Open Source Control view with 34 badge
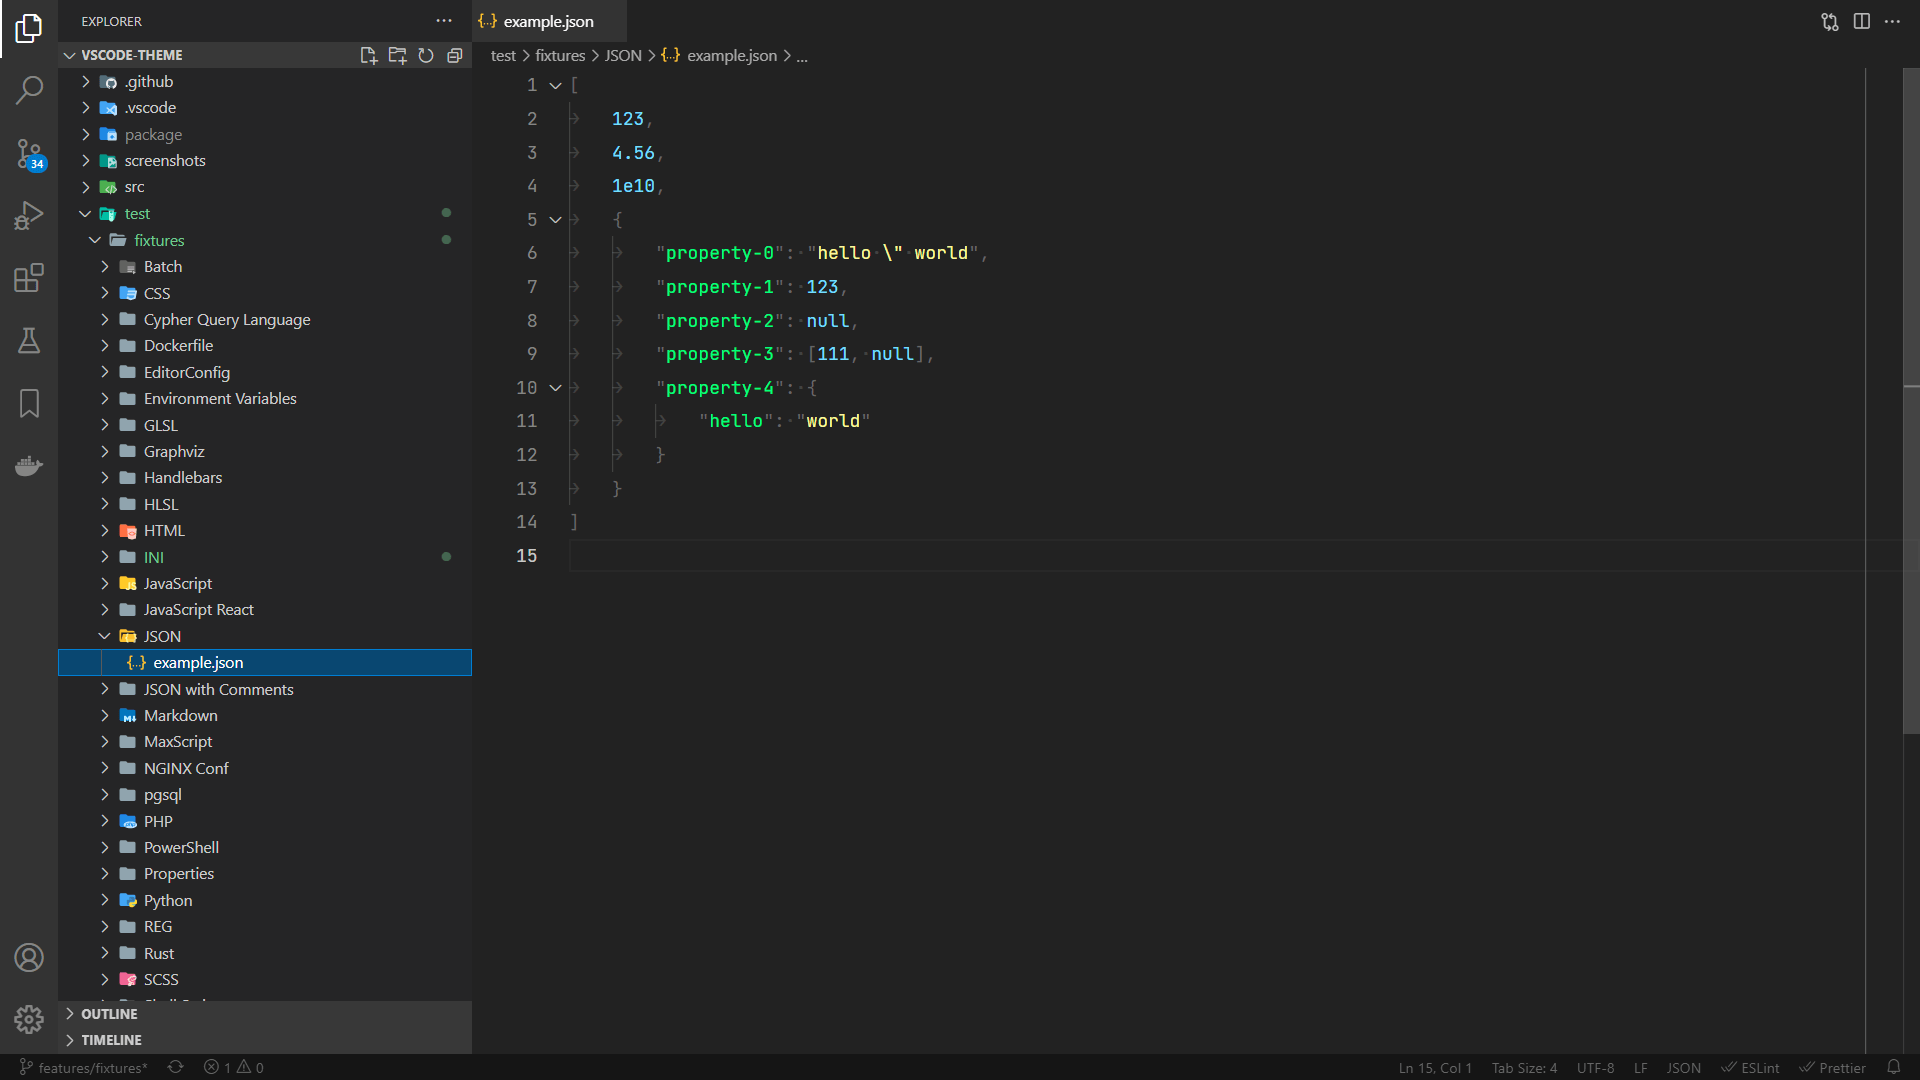The width and height of the screenshot is (1920, 1080). tap(29, 153)
